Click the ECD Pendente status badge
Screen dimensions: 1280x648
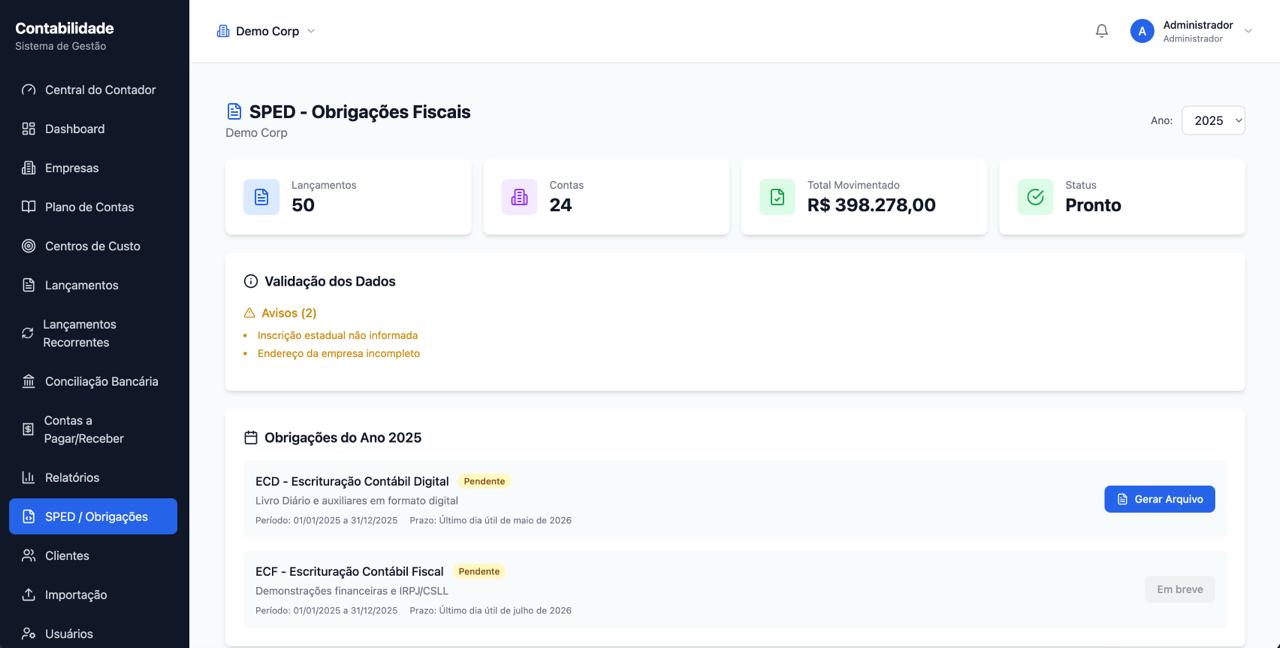(484, 481)
